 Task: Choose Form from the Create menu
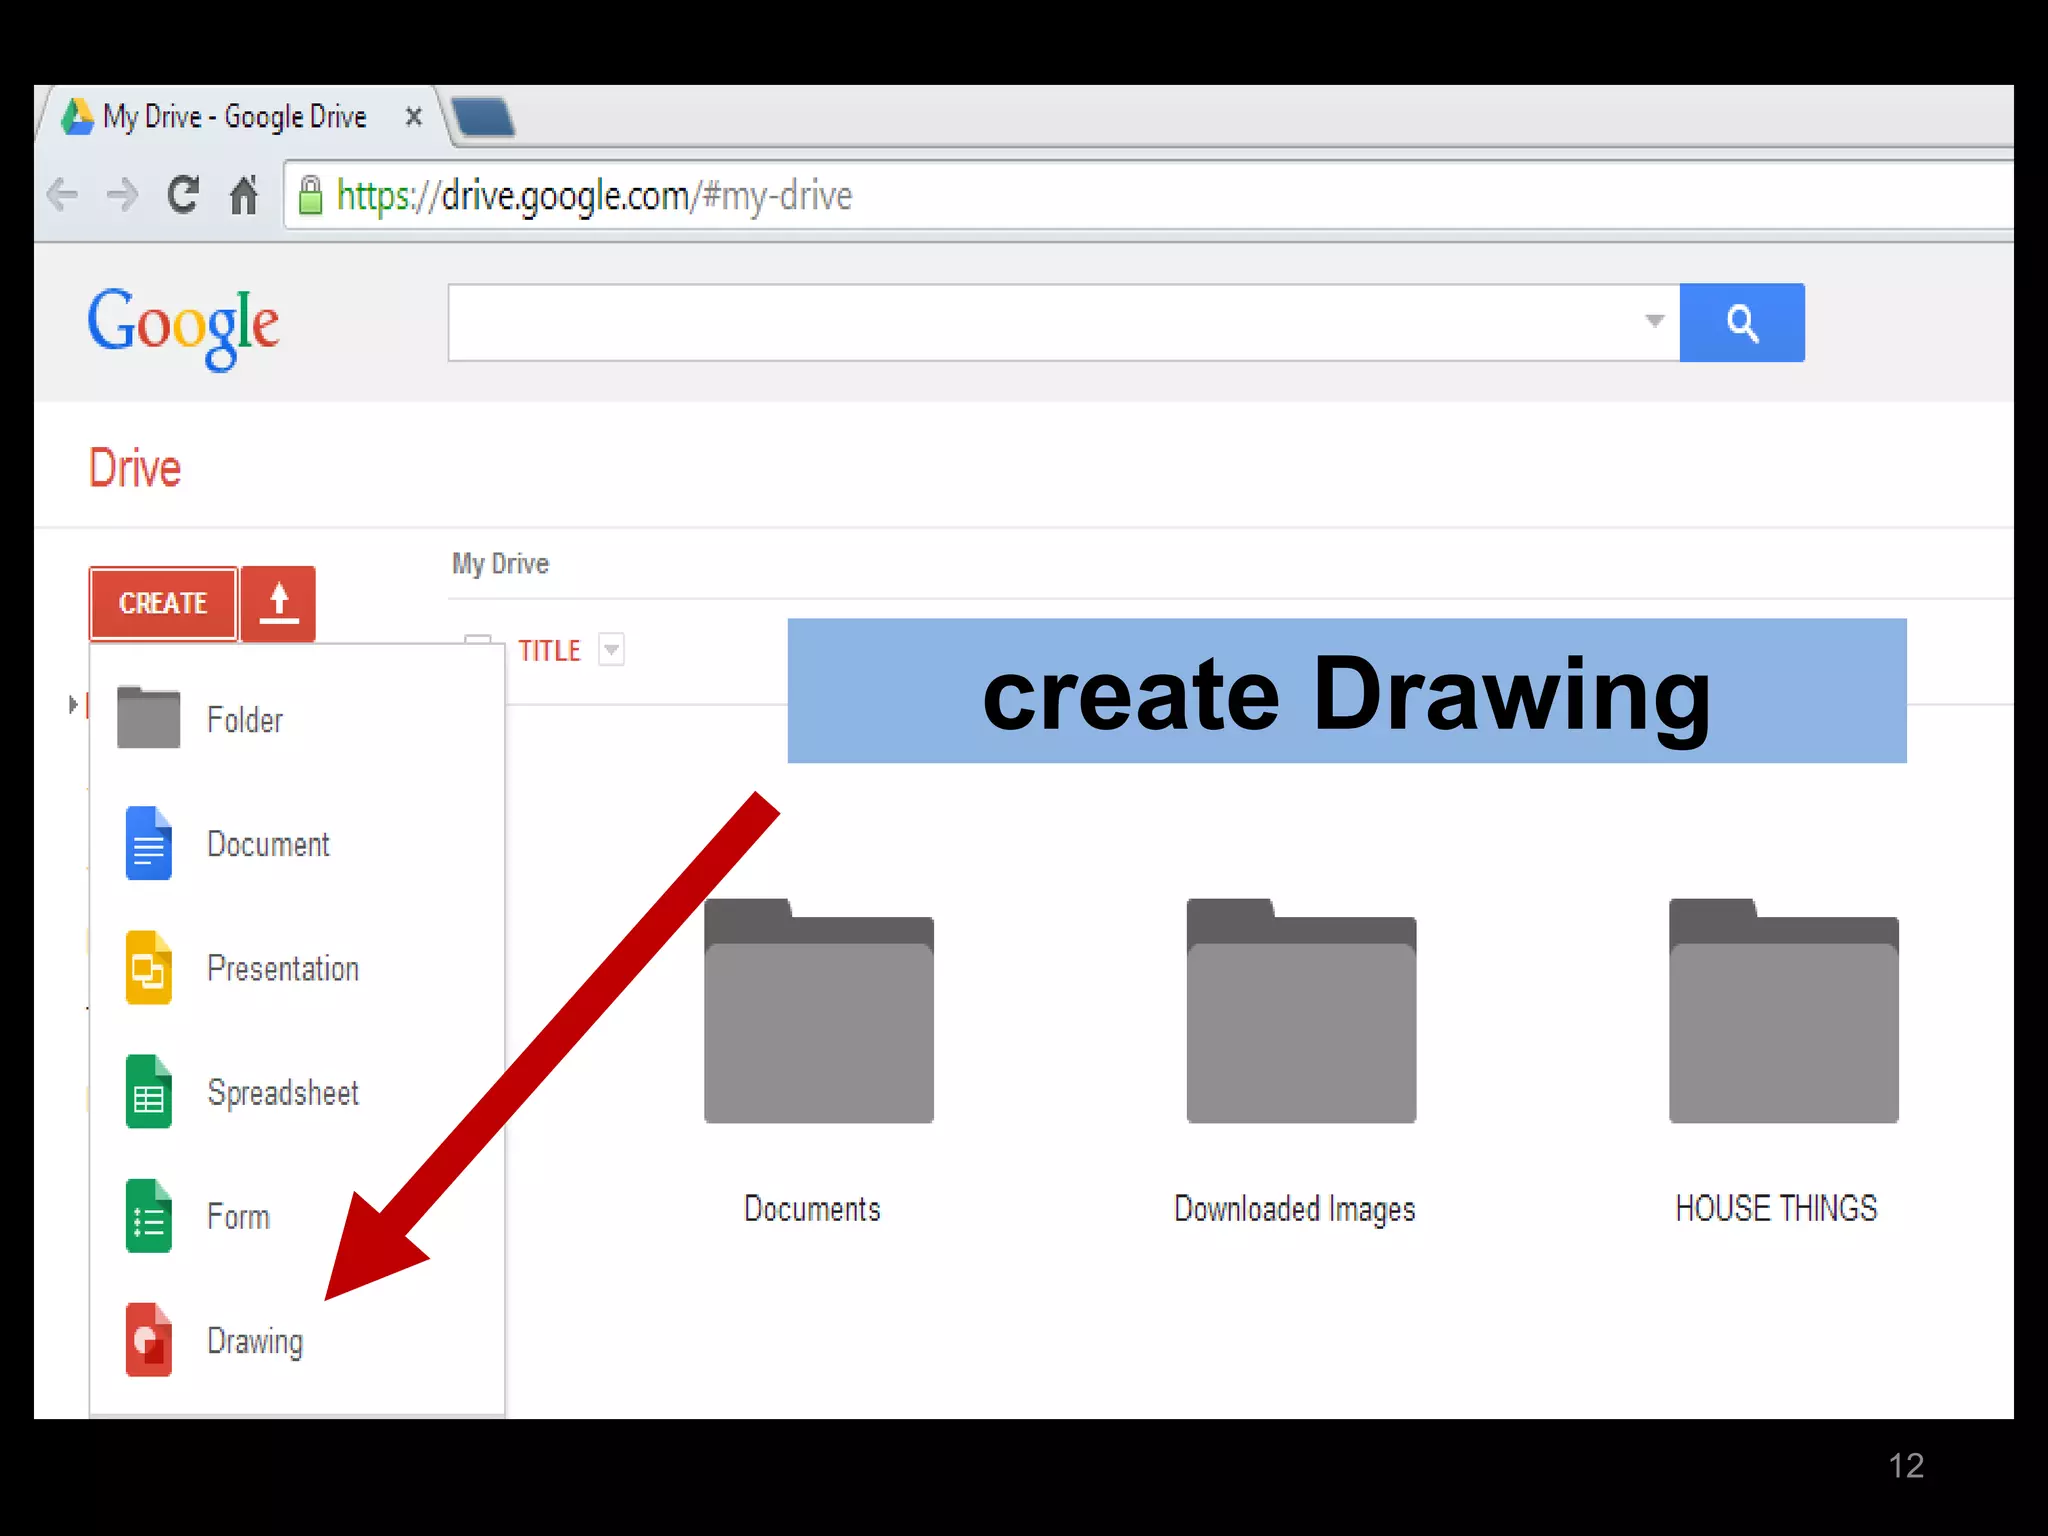(x=297, y=1216)
